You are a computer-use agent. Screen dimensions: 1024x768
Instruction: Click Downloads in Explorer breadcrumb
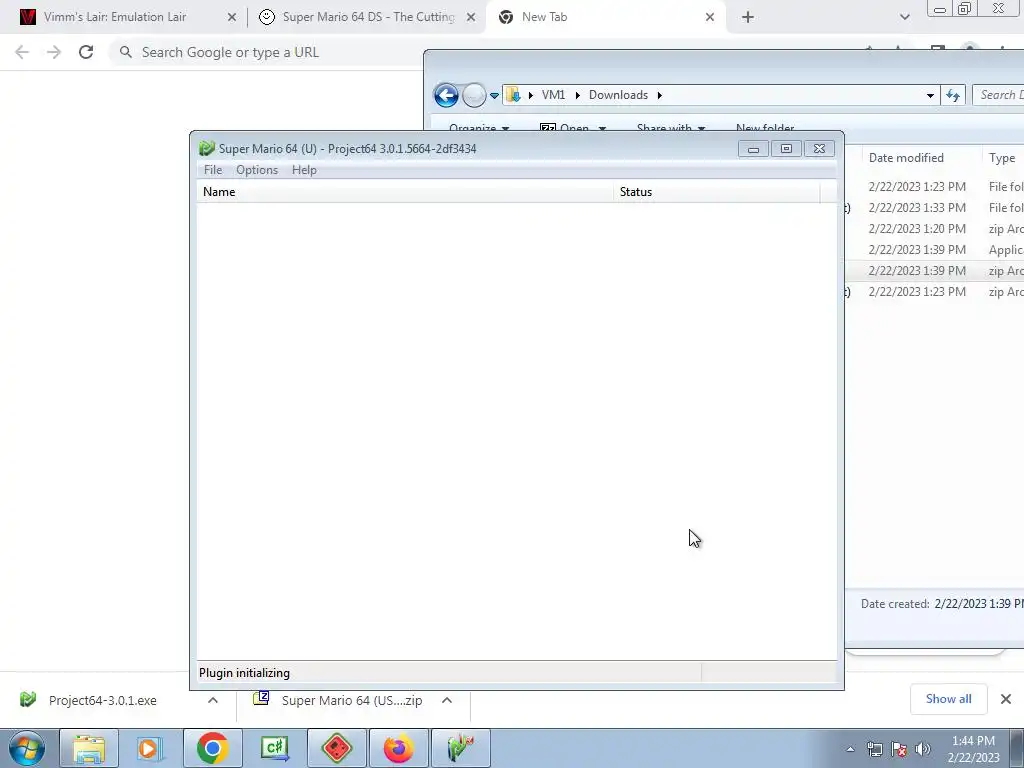(x=618, y=95)
